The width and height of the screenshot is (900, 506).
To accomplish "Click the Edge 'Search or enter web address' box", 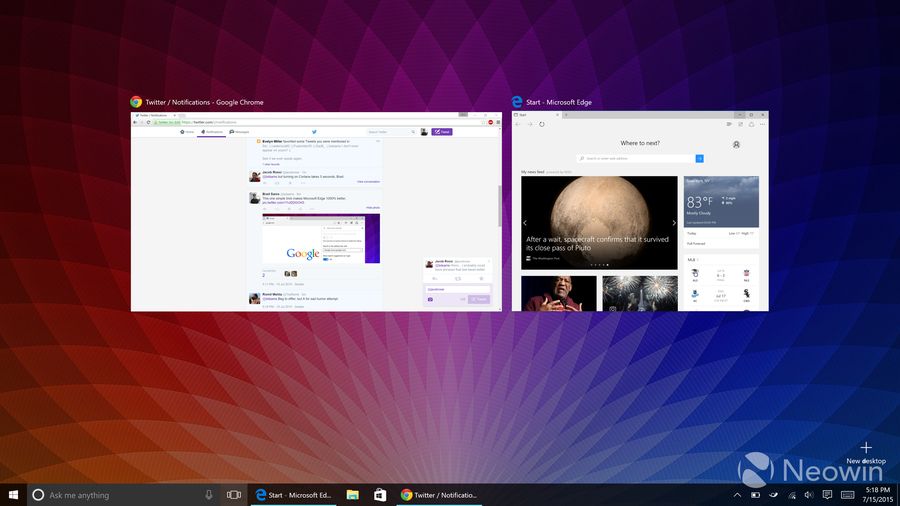I will tap(636, 158).
